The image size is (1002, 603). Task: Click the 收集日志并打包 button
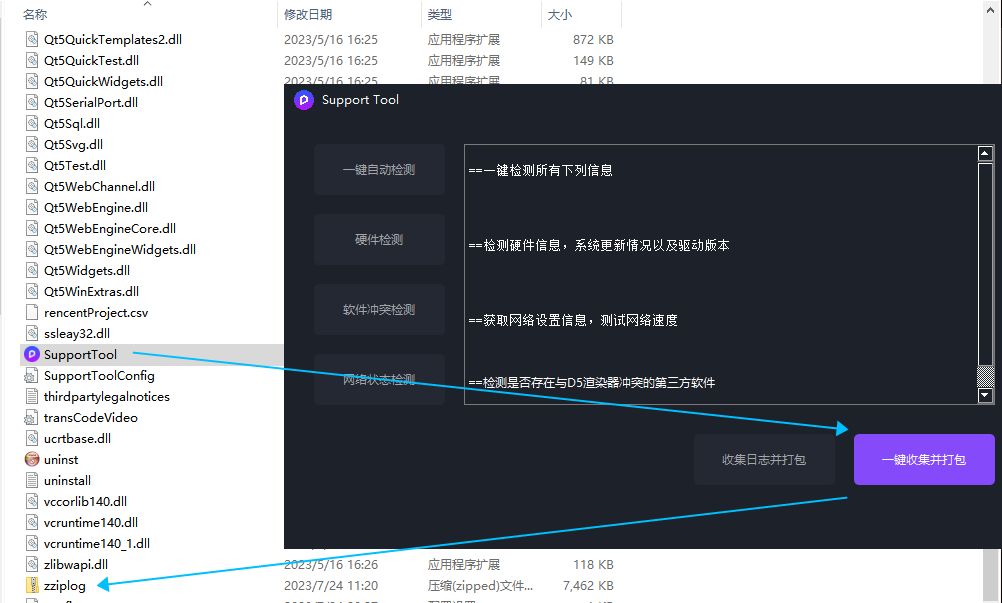(764, 460)
